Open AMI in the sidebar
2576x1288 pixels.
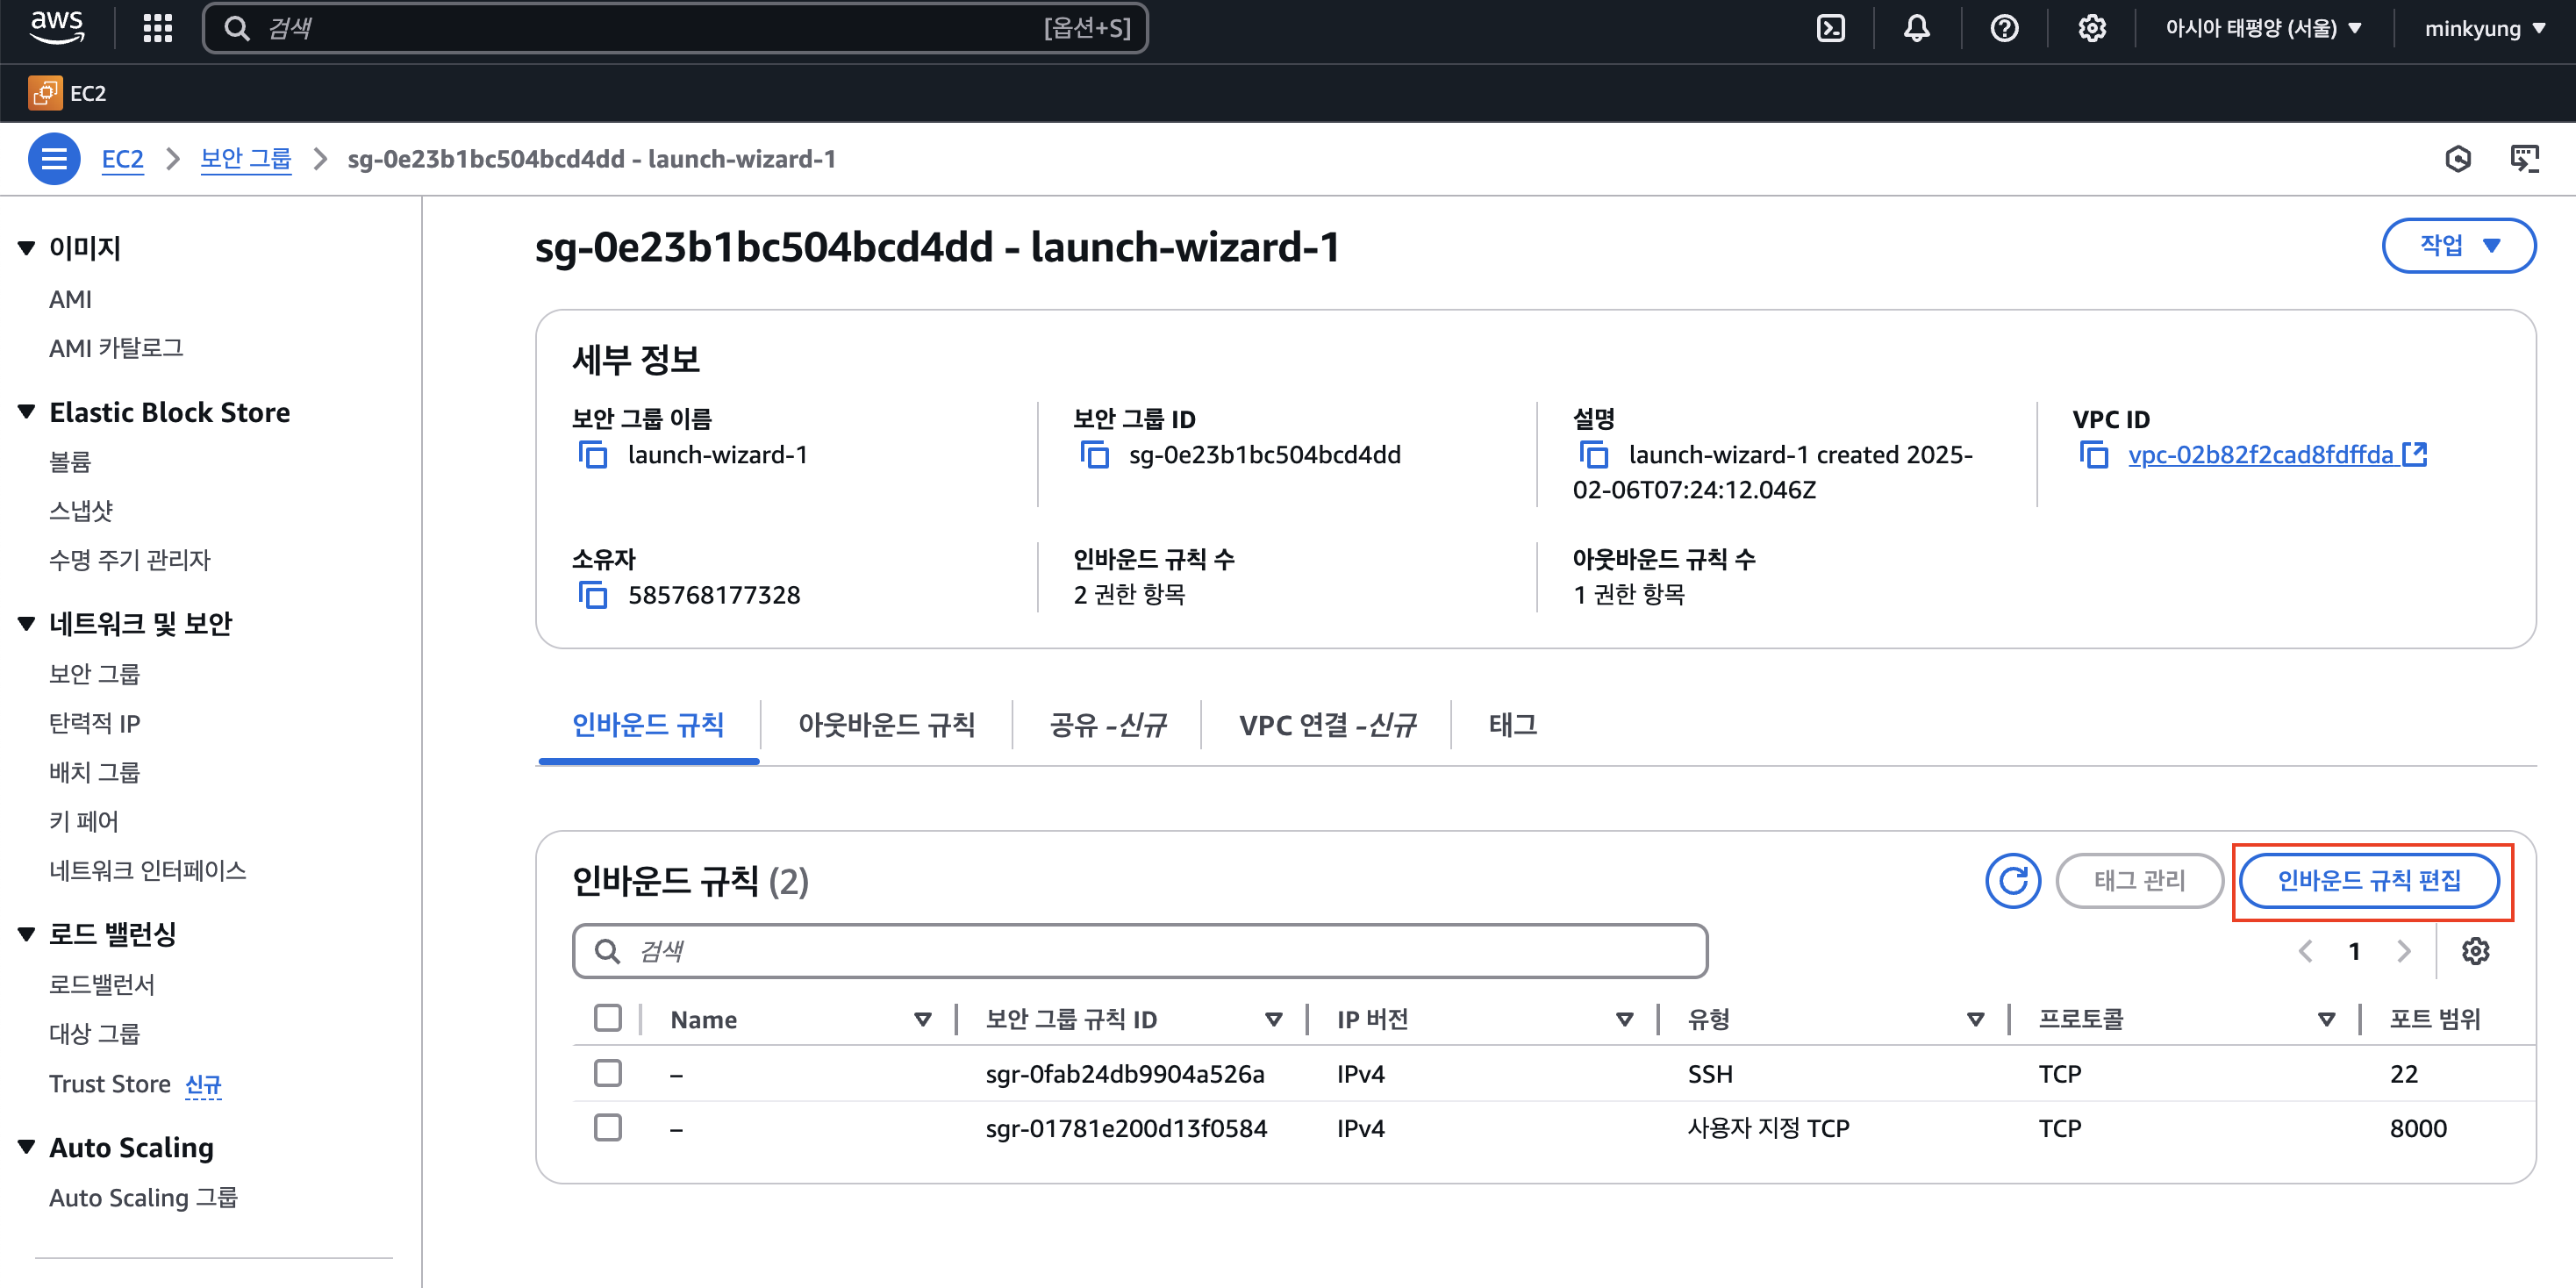tap(70, 299)
